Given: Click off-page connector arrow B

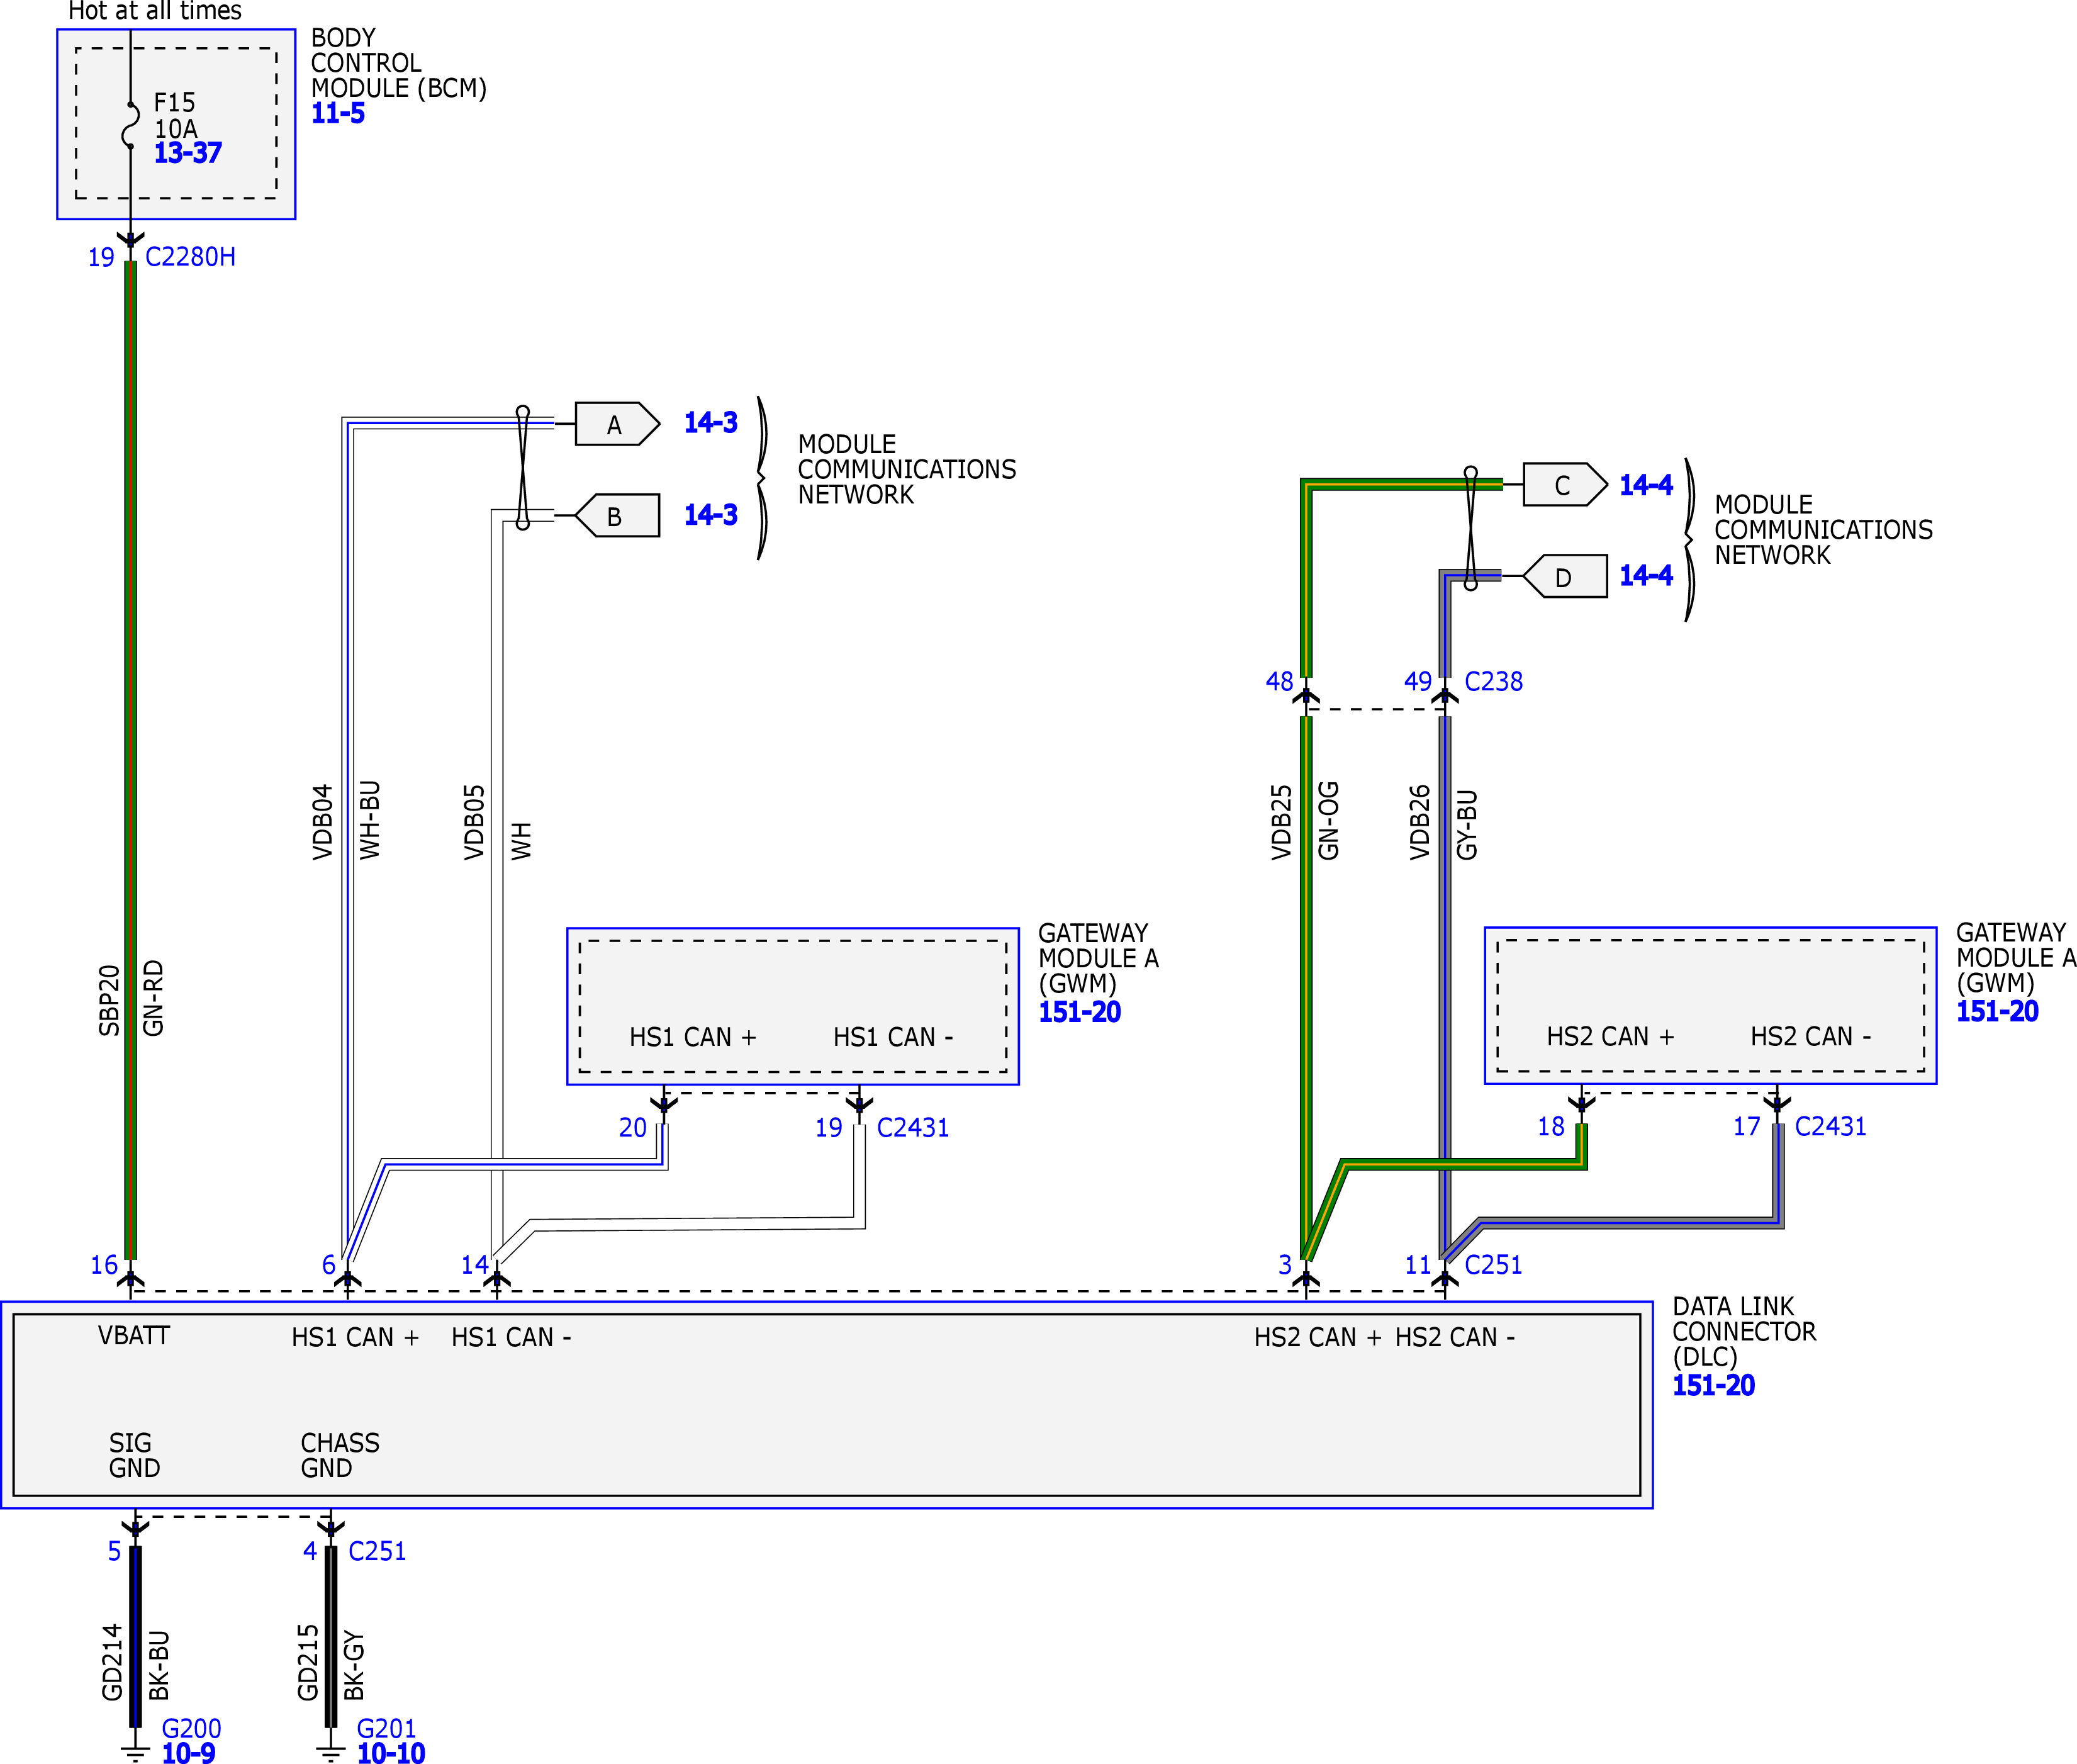Looking at the screenshot, I should coord(618,516).
